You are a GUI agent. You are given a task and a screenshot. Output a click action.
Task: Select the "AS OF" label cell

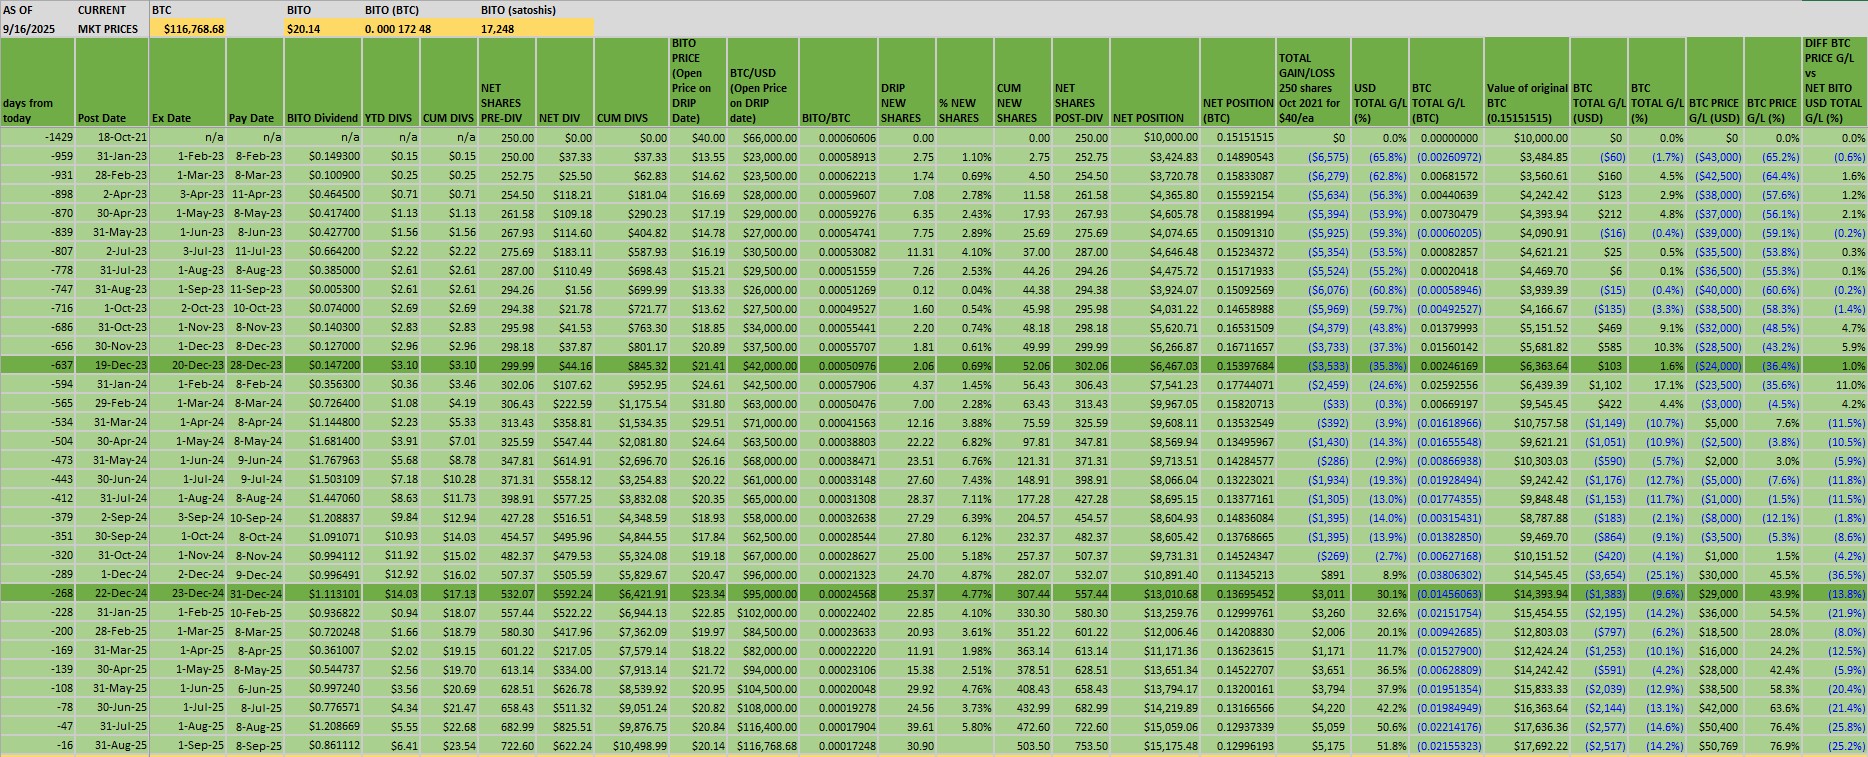[x=37, y=10]
